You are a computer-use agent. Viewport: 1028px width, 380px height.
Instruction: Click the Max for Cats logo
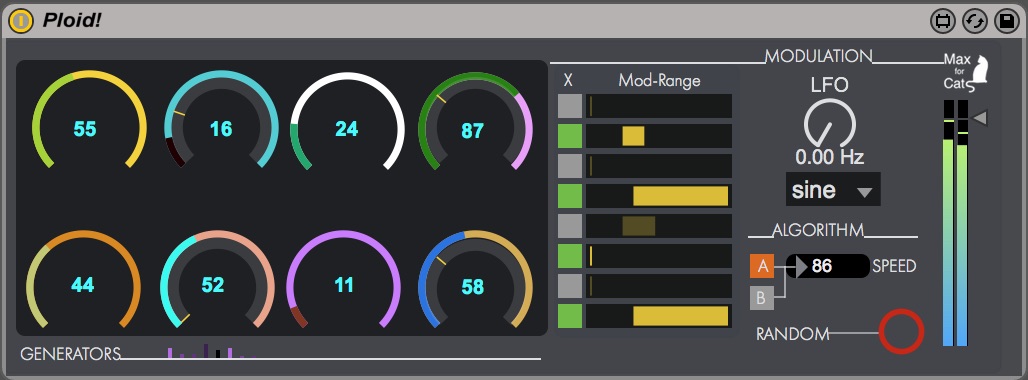[966, 72]
